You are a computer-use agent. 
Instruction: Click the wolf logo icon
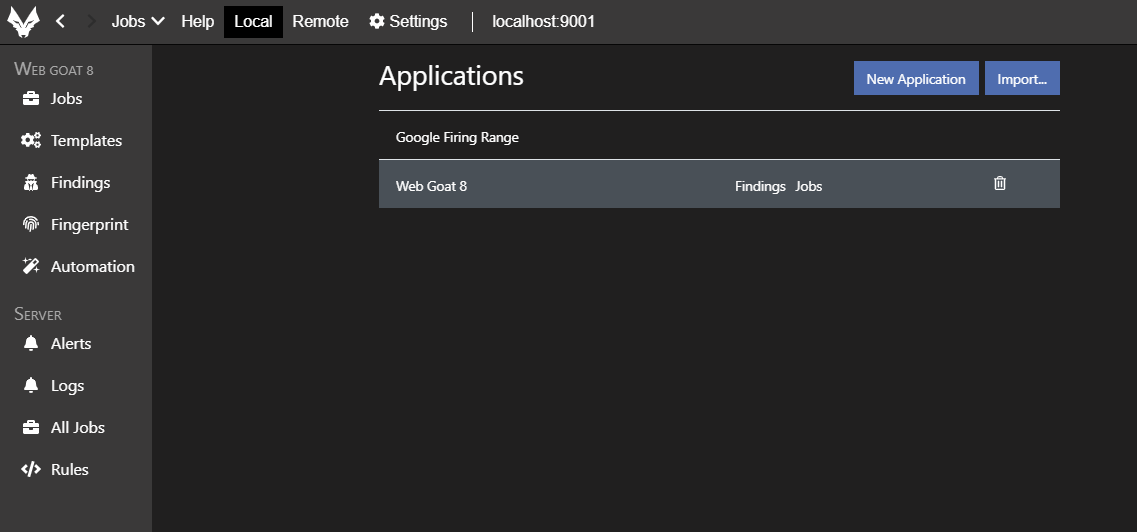(x=23, y=22)
